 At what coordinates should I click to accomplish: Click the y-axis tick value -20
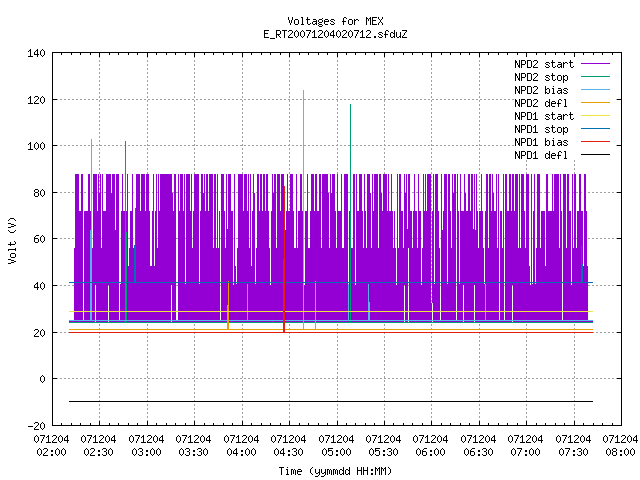36,426
